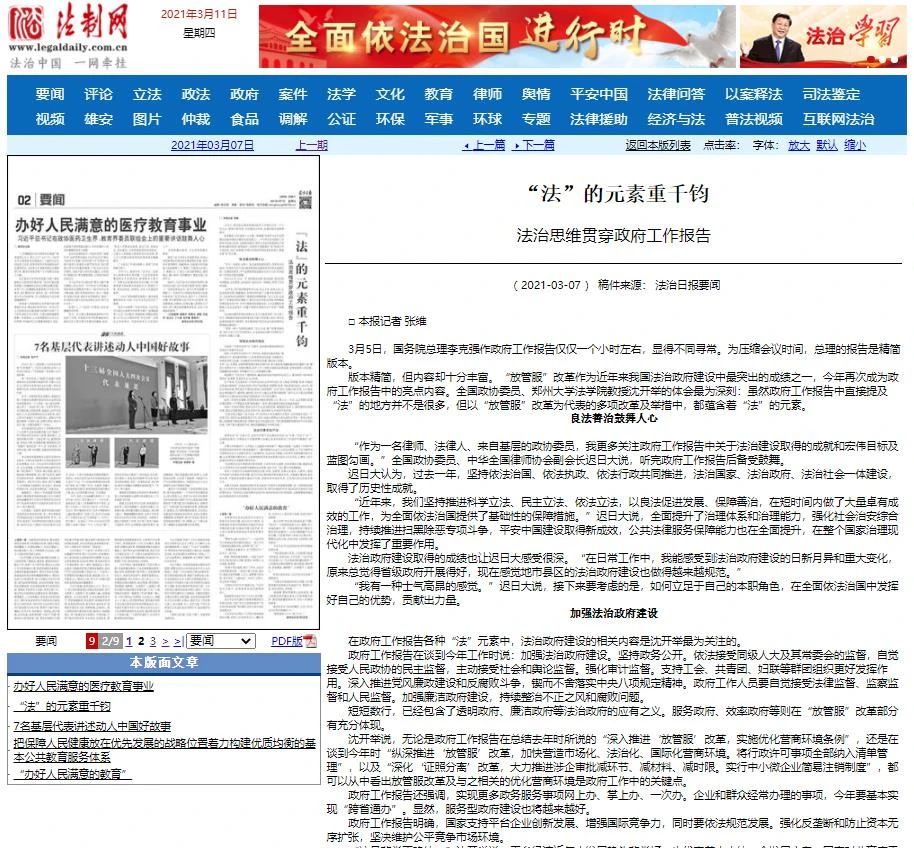This screenshot has width=914, height=848.
Task: Open the 案件 section
Action: (x=293, y=94)
